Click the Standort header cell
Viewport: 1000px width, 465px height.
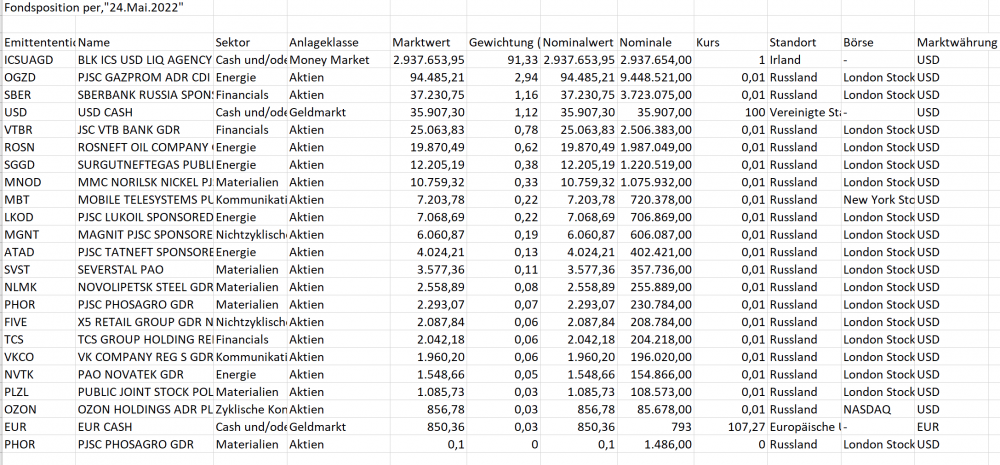click(804, 43)
